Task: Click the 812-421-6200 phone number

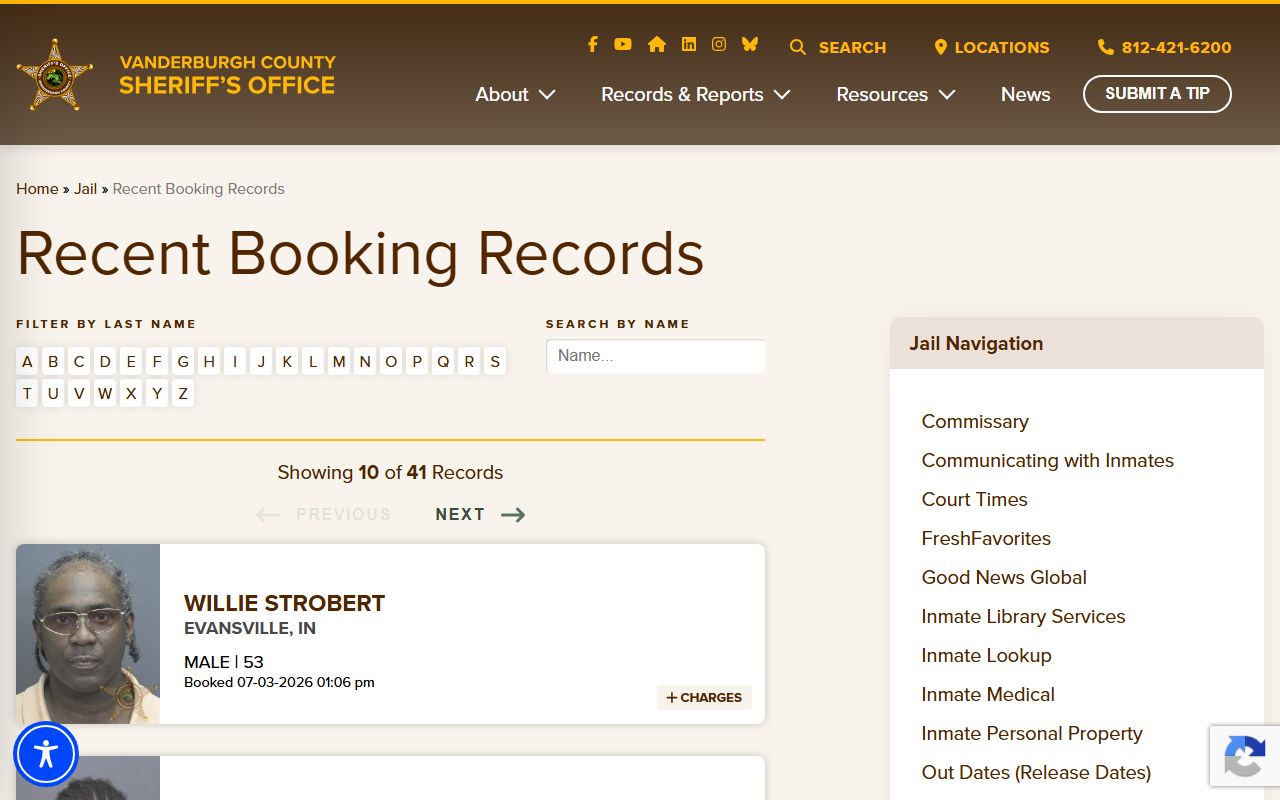Action: 1176,47
